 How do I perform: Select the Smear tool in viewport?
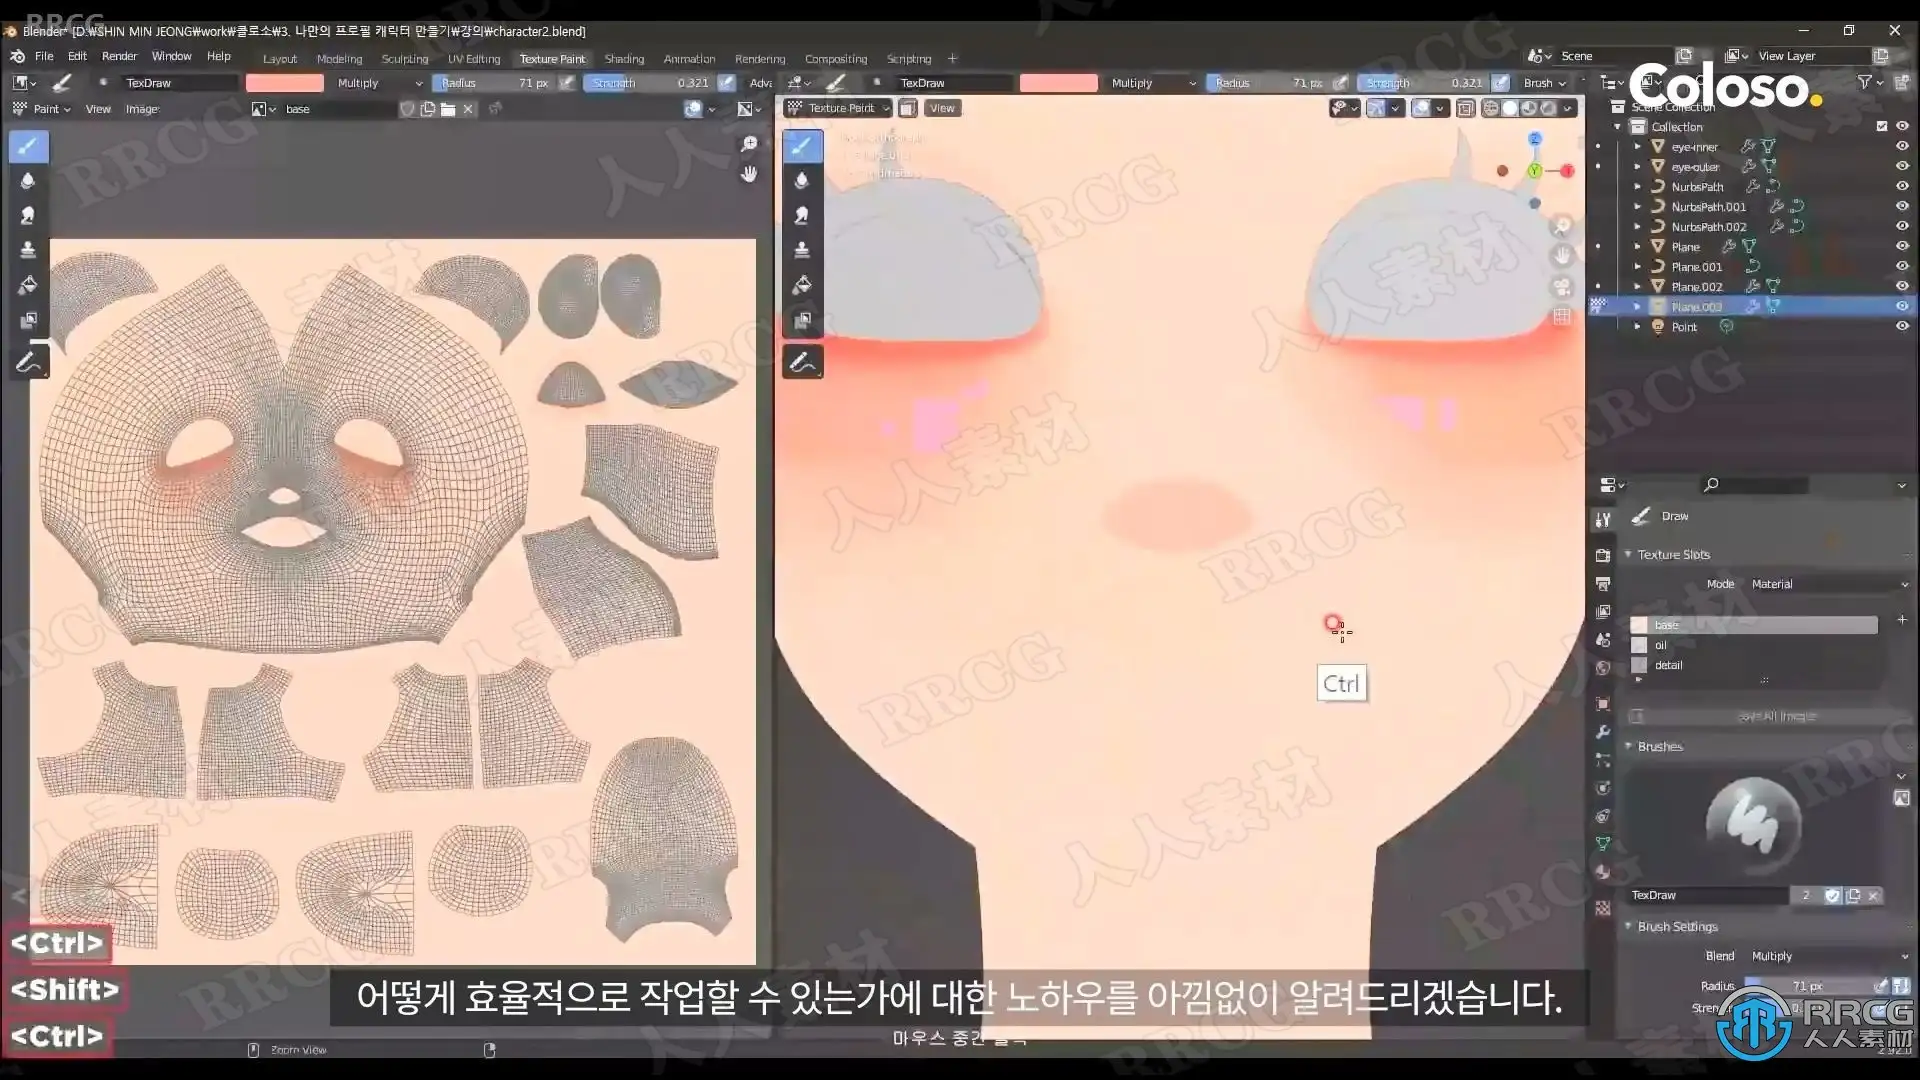click(x=801, y=215)
